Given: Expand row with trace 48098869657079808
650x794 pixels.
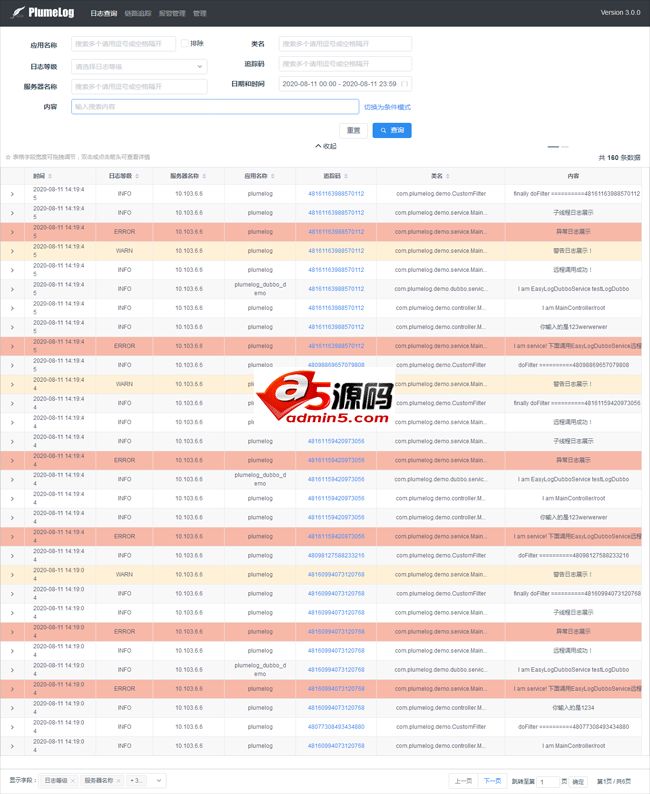Looking at the screenshot, I should tap(12, 366).
